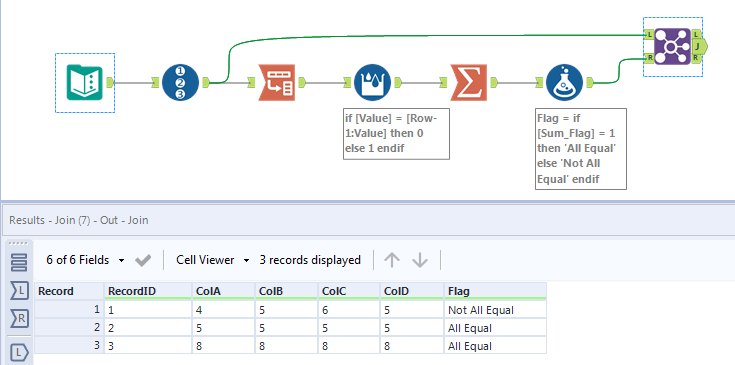Viewport: 735px width, 365px height.
Task: Click Join tool R input anchor
Action: tap(649, 58)
